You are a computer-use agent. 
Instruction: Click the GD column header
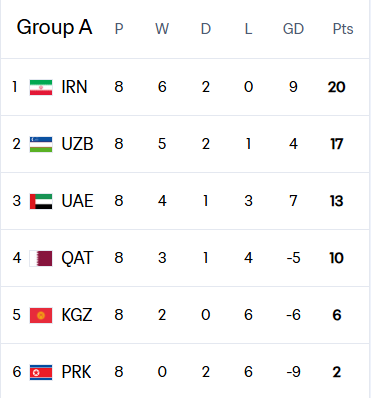(x=293, y=29)
